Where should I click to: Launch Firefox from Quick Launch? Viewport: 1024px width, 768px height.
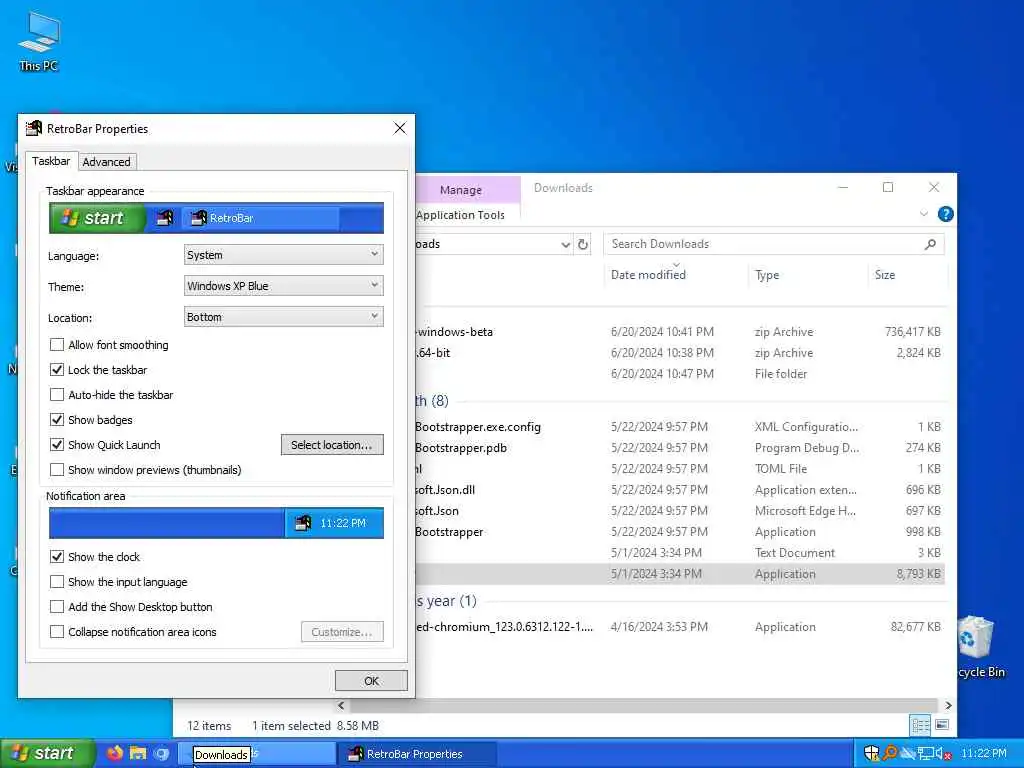coord(114,753)
